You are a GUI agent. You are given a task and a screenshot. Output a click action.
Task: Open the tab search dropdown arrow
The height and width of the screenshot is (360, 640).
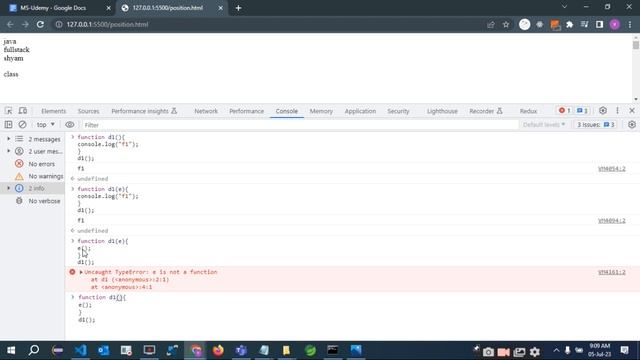coord(564,7)
